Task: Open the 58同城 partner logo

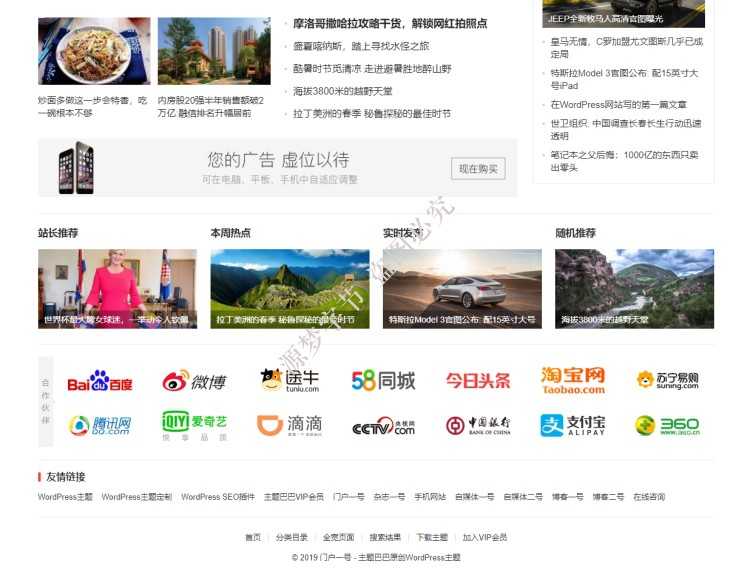Action: (x=384, y=381)
